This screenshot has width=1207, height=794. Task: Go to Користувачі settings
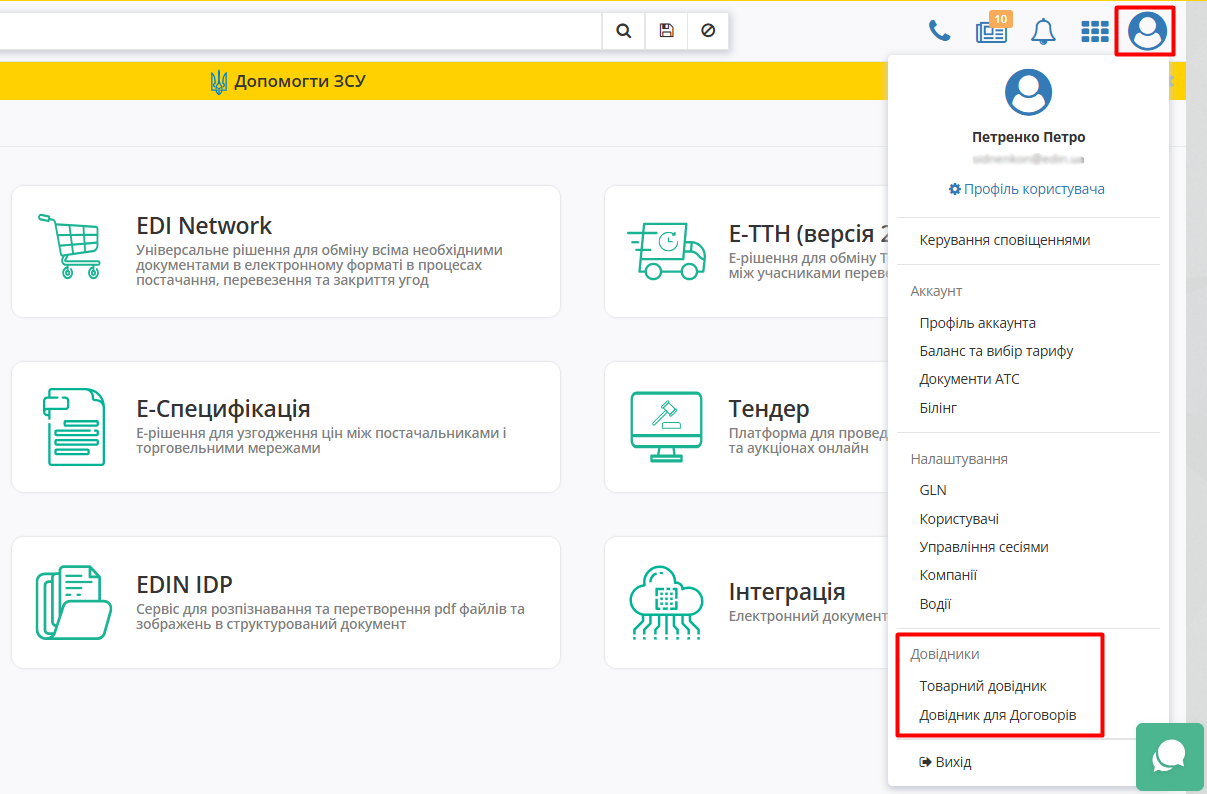point(959,519)
